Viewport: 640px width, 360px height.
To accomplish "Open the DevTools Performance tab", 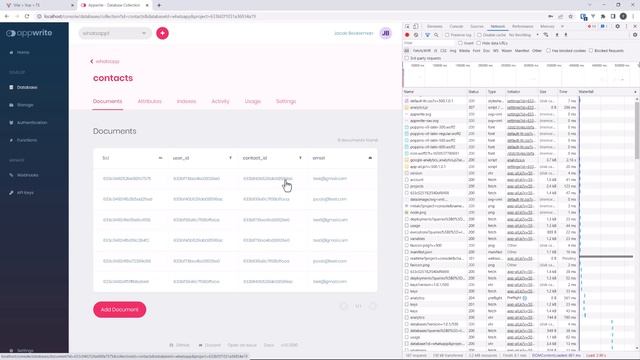I will pyautogui.click(x=522, y=27).
